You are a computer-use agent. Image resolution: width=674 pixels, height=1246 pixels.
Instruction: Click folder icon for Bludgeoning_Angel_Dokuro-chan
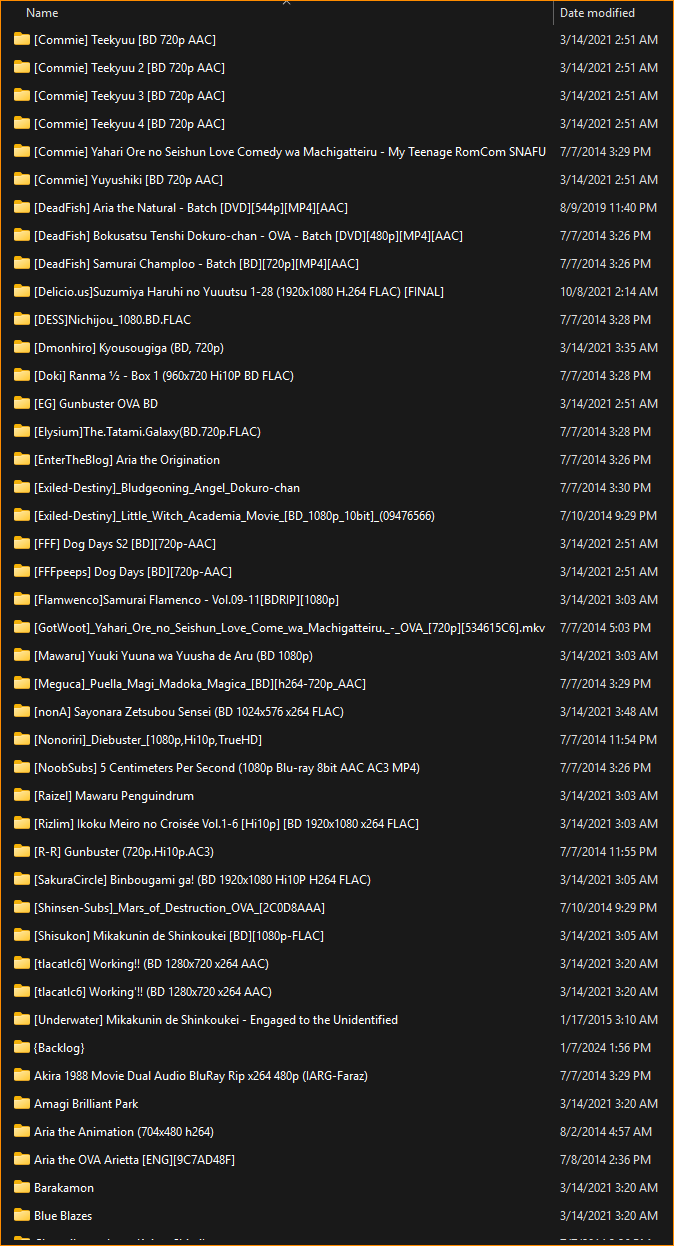(22, 488)
